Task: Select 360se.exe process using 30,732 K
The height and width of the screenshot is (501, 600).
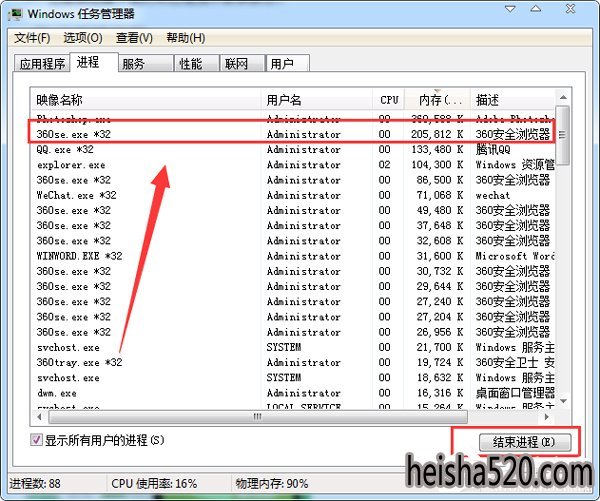Action: [x=293, y=271]
